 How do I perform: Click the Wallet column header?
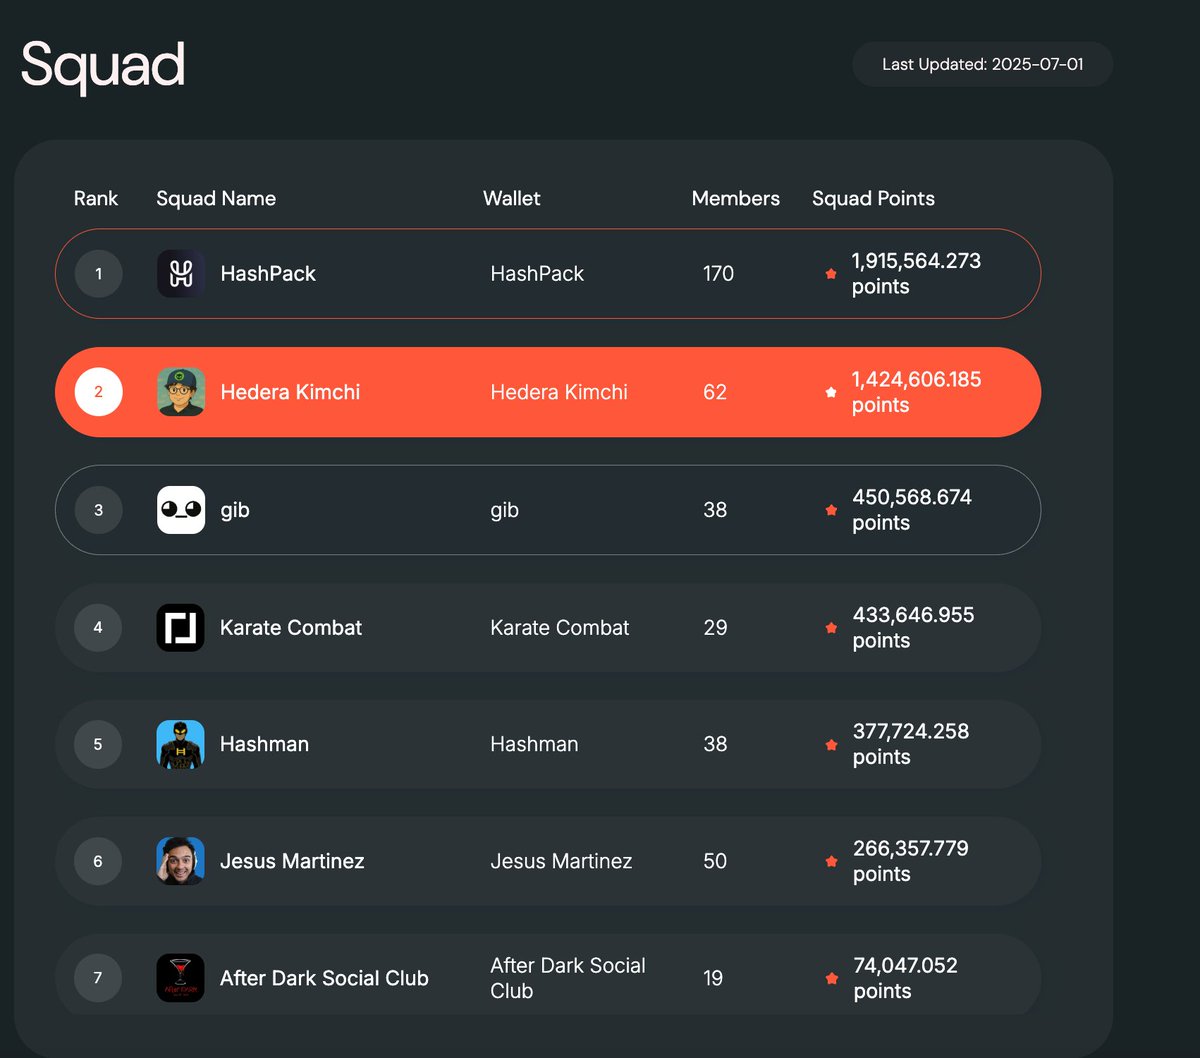(512, 198)
